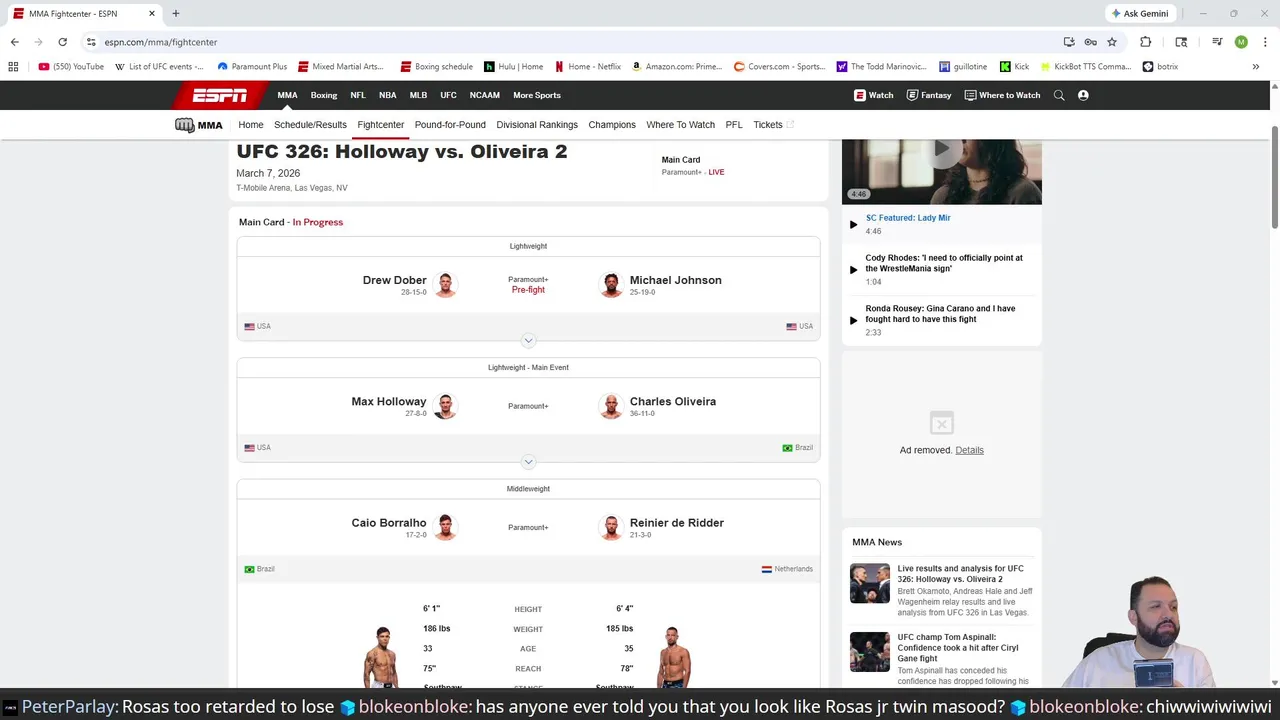Open the Hulu Home bookmark

pyautogui.click(x=513, y=67)
